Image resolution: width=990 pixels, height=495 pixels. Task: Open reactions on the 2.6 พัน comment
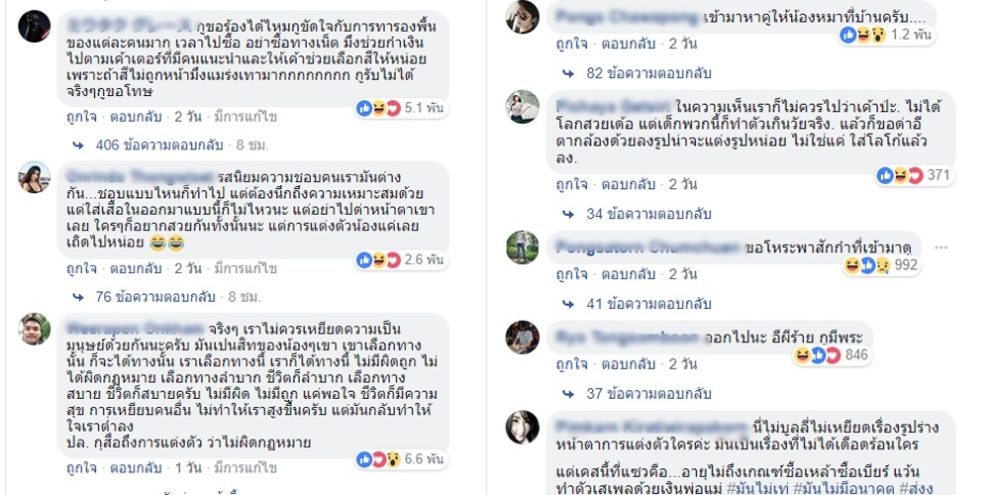[401, 259]
